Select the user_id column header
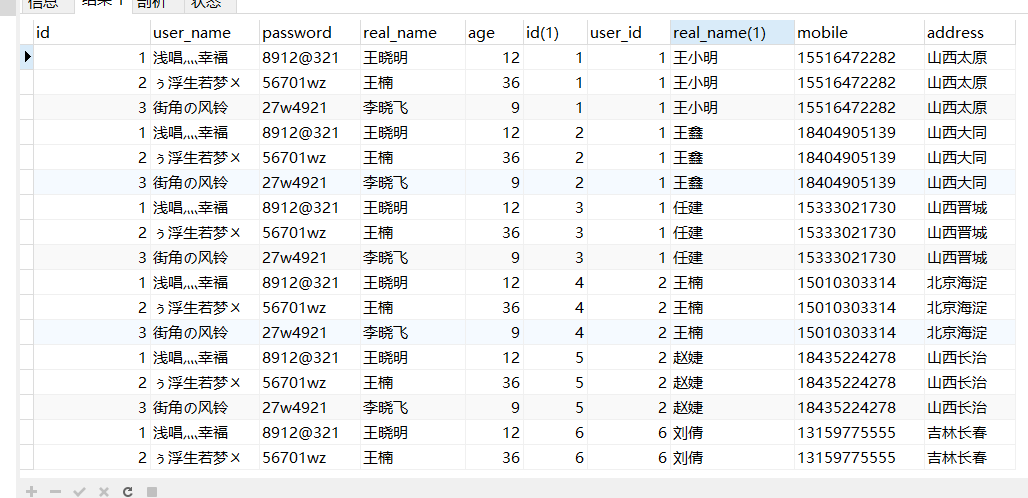1028x498 pixels. pyautogui.click(x=629, y=33)
